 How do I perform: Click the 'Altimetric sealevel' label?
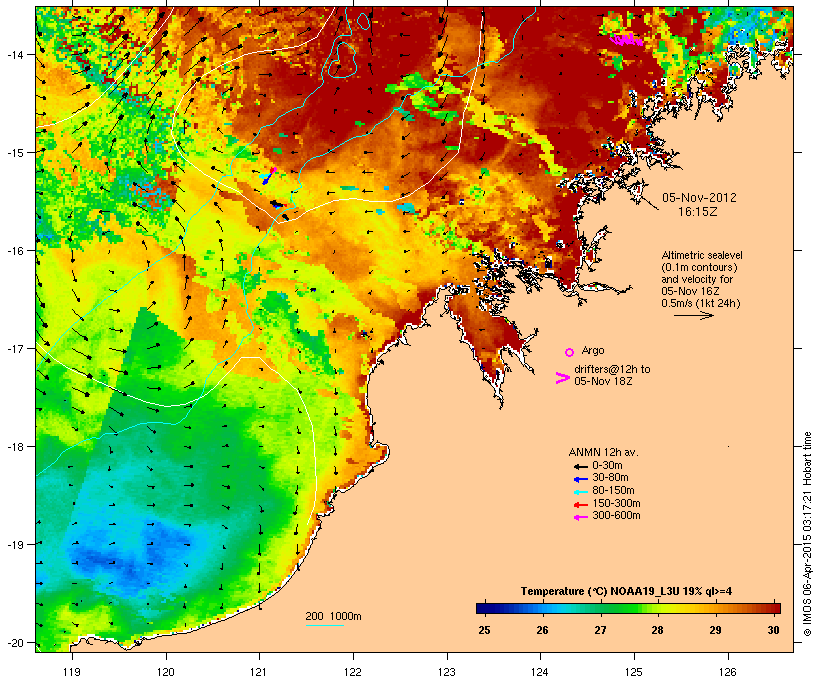click(x=702, y=255)
